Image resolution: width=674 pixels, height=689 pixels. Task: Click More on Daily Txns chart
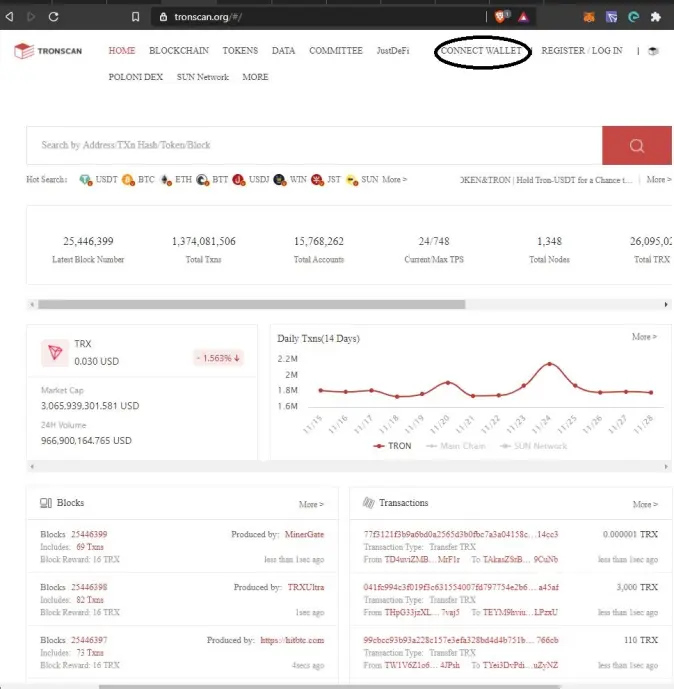coord(644,337)
